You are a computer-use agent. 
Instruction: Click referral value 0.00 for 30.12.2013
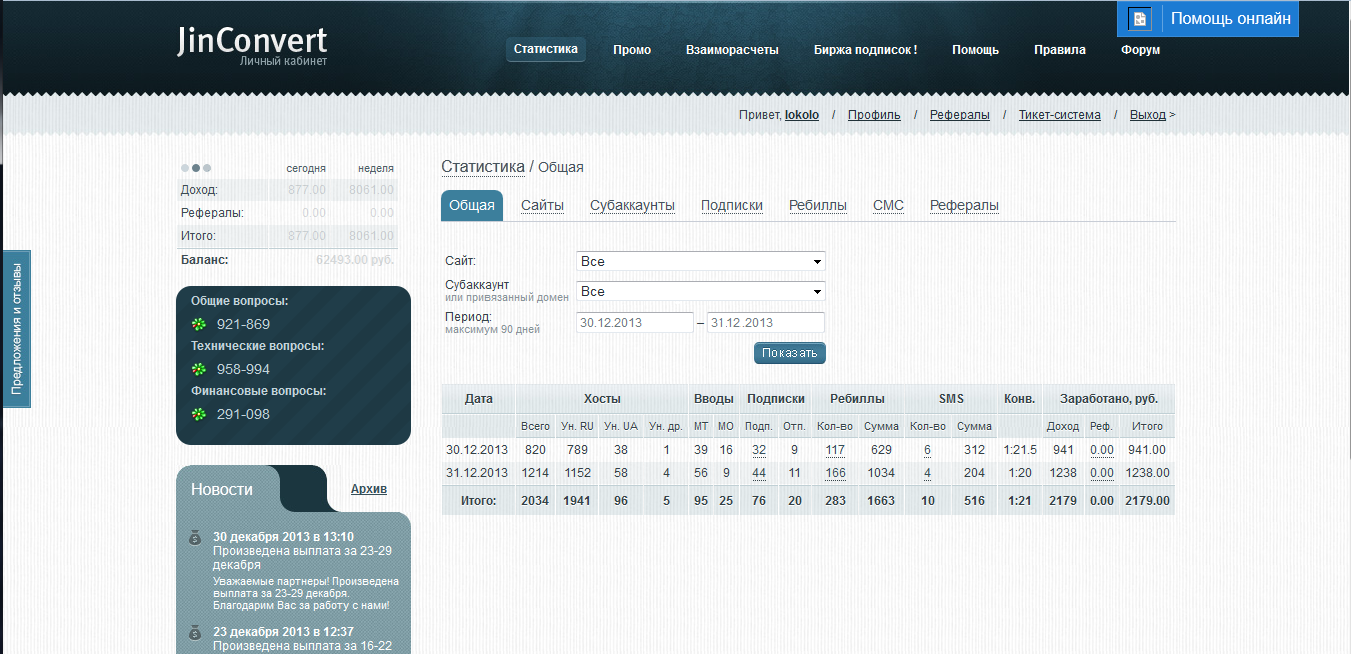point(1102,450)
